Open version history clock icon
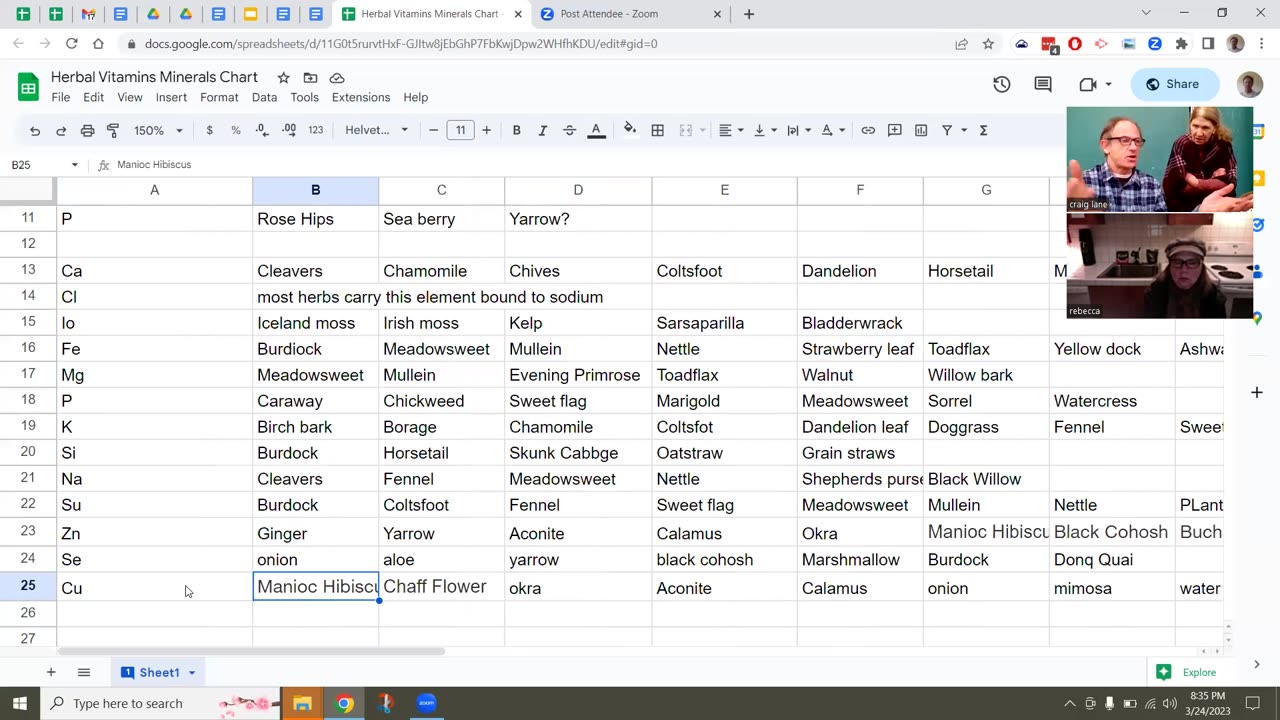 tap(1001, 84)
